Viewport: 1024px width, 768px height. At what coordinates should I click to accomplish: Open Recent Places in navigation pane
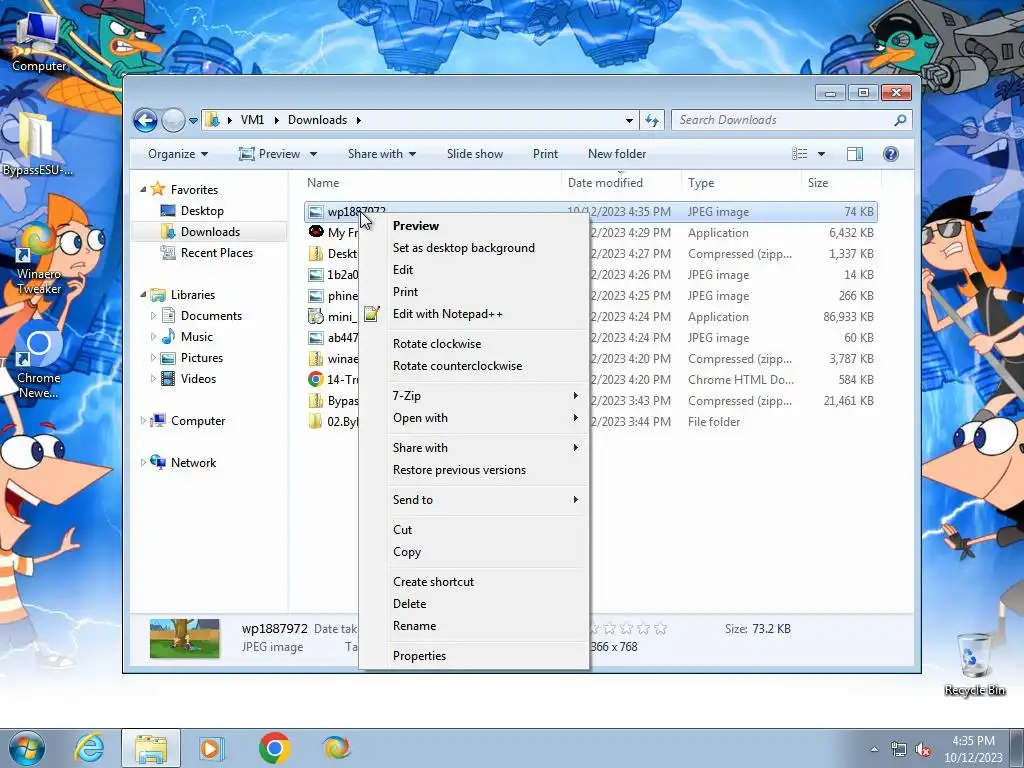click(x=216, y=253)
